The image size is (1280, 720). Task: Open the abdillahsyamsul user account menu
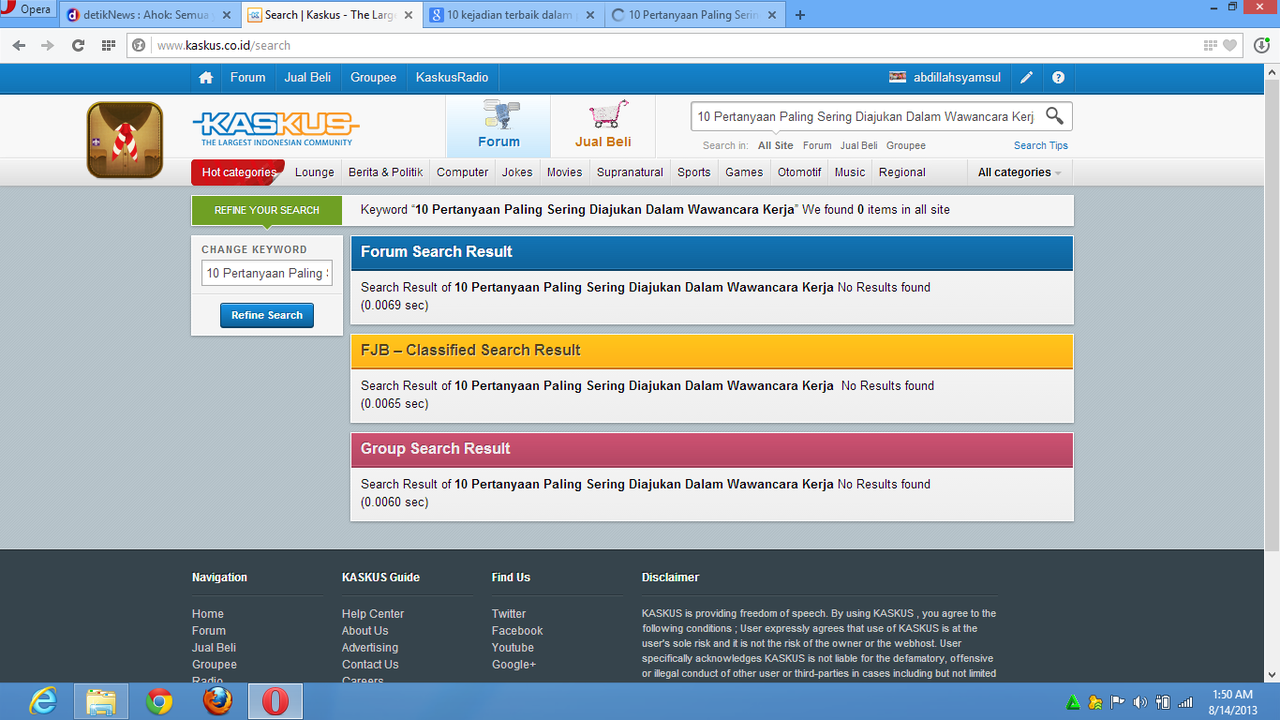coord(945,78)
